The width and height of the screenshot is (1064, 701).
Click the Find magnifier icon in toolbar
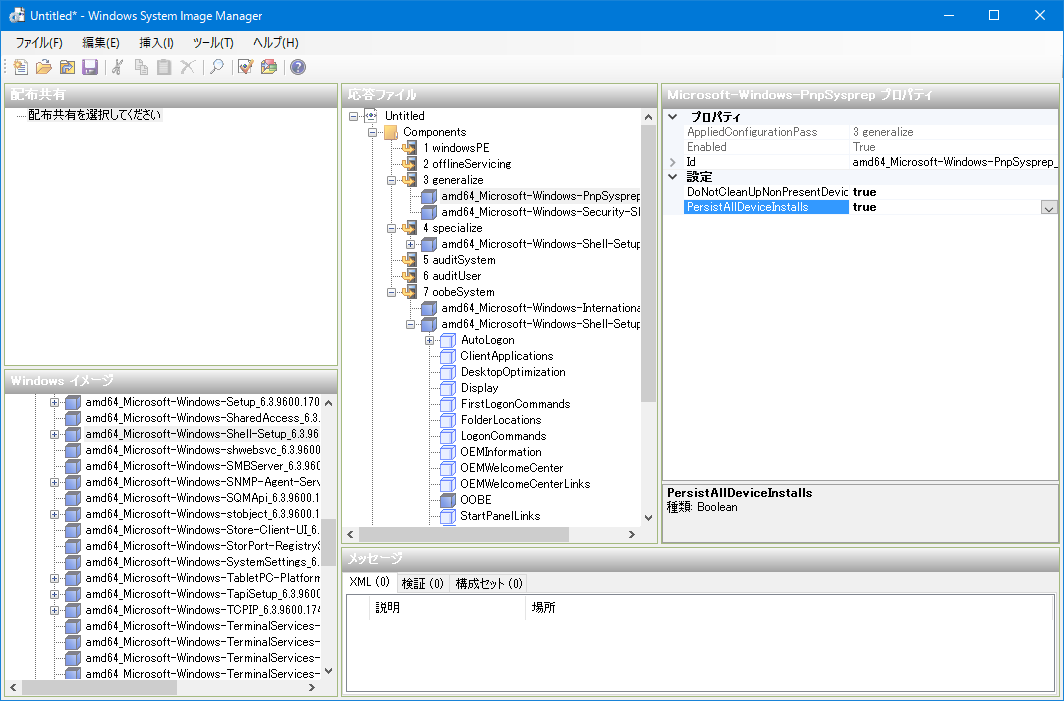(215, 67)
